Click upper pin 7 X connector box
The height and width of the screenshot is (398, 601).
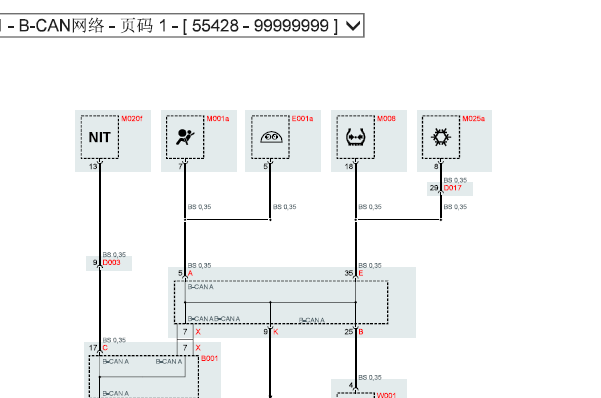point(185,332)
